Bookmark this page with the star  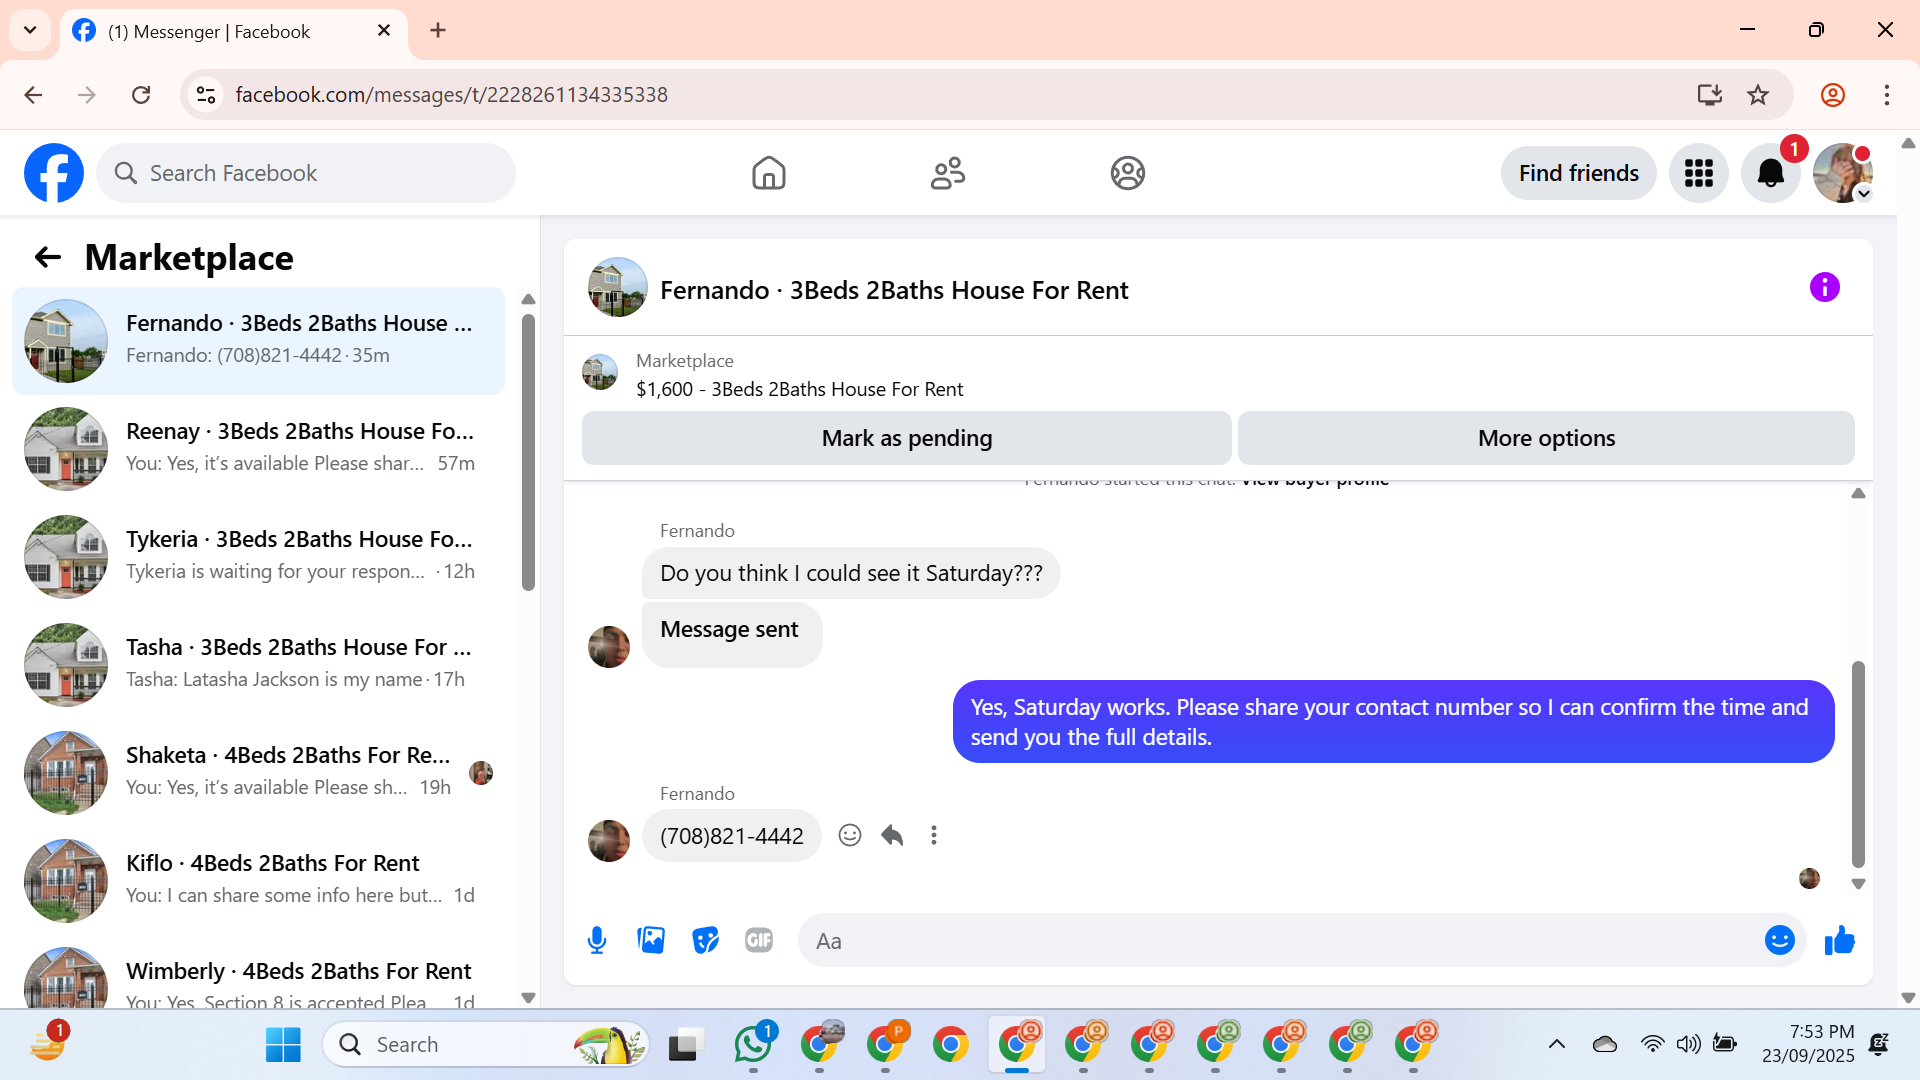tap(1758, 95)
